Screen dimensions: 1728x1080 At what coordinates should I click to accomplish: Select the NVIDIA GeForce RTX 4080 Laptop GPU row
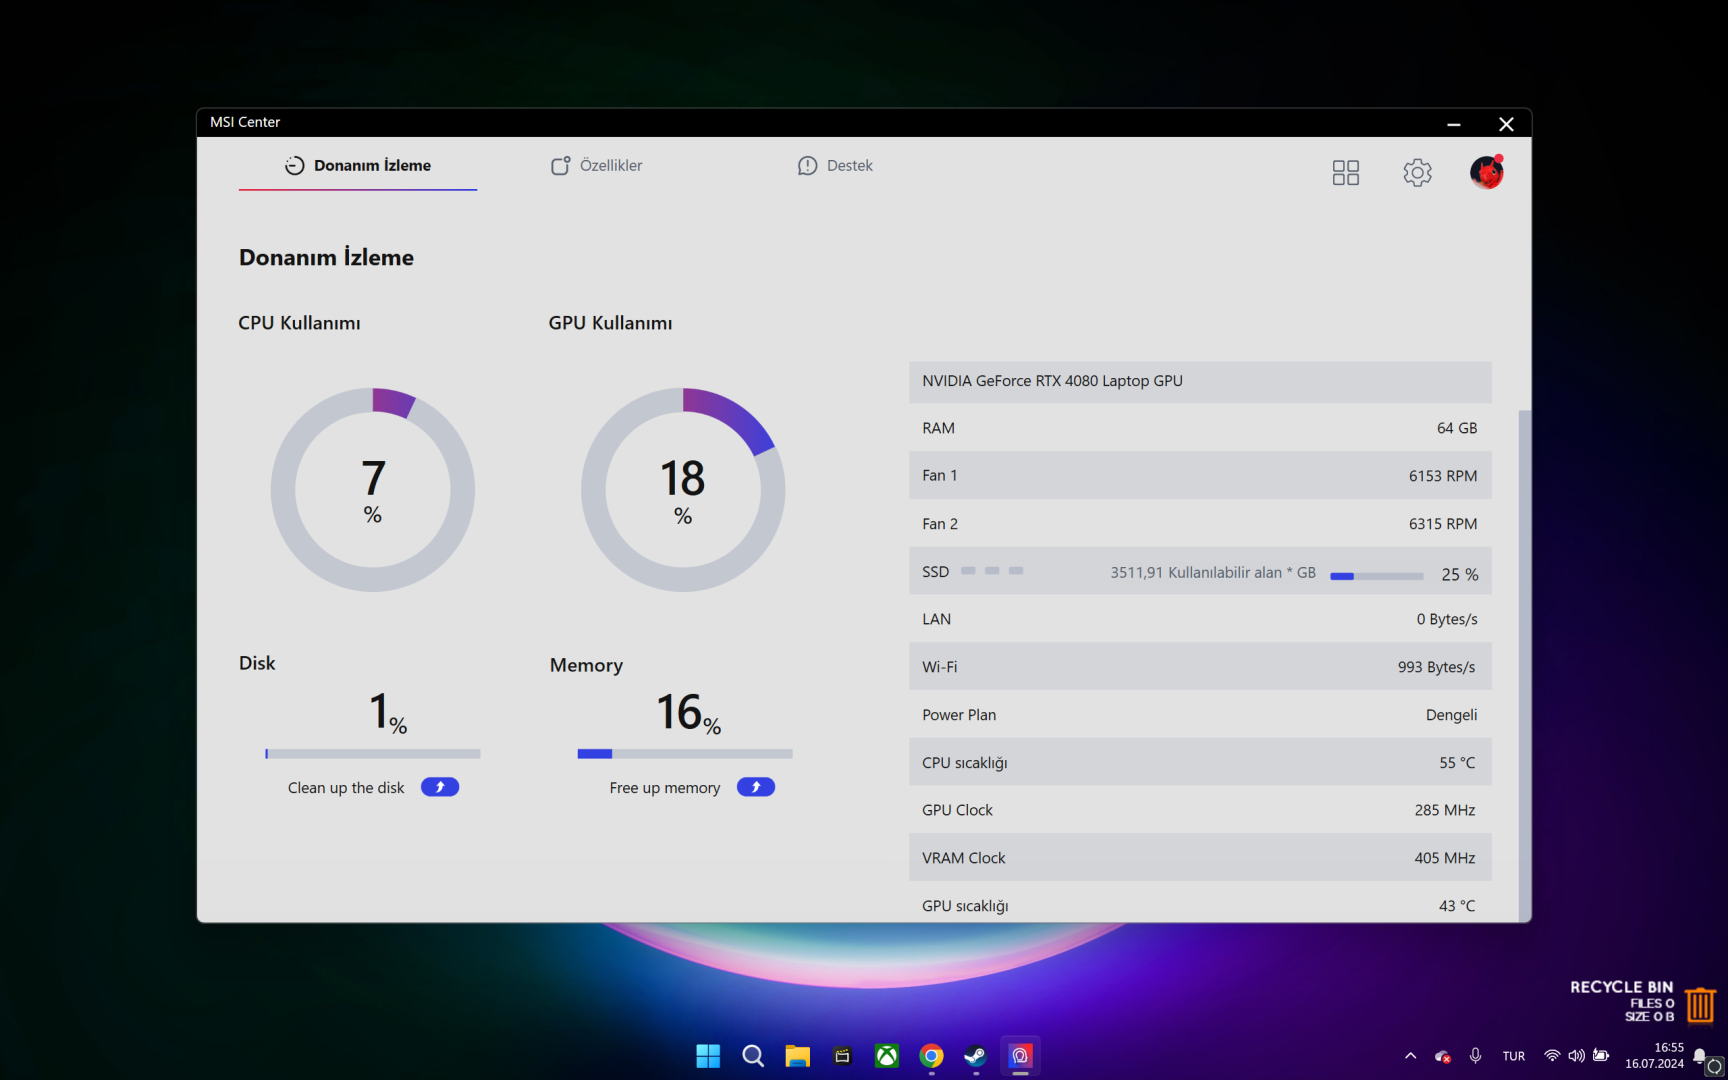coord(1200,381)
